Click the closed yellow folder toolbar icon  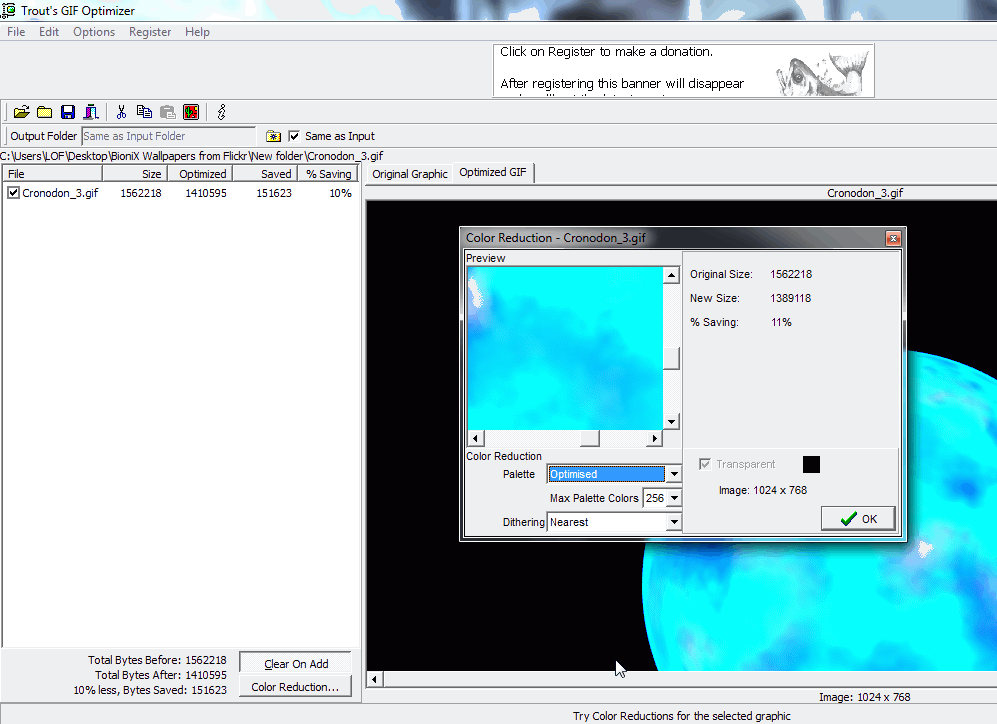click(45, 113)
